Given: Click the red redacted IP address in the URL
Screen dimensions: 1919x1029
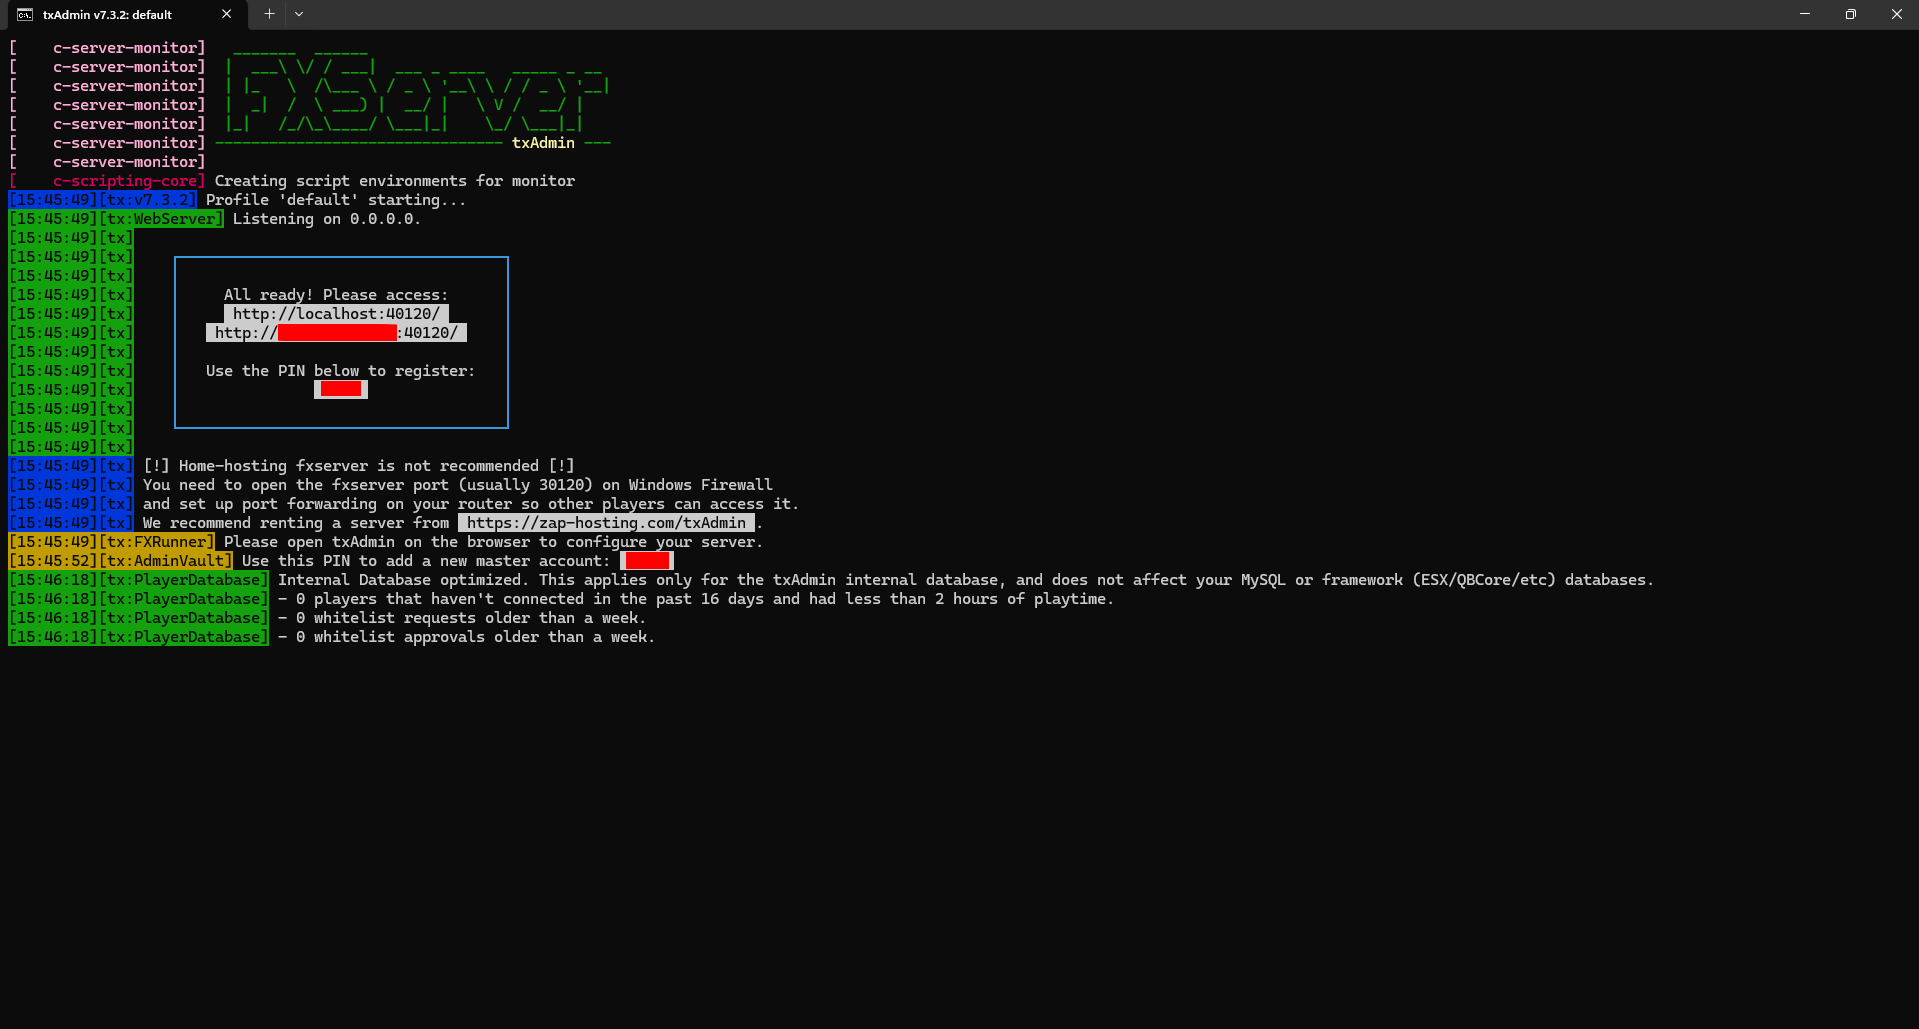Looking at the screenshot, I should 337,332.
